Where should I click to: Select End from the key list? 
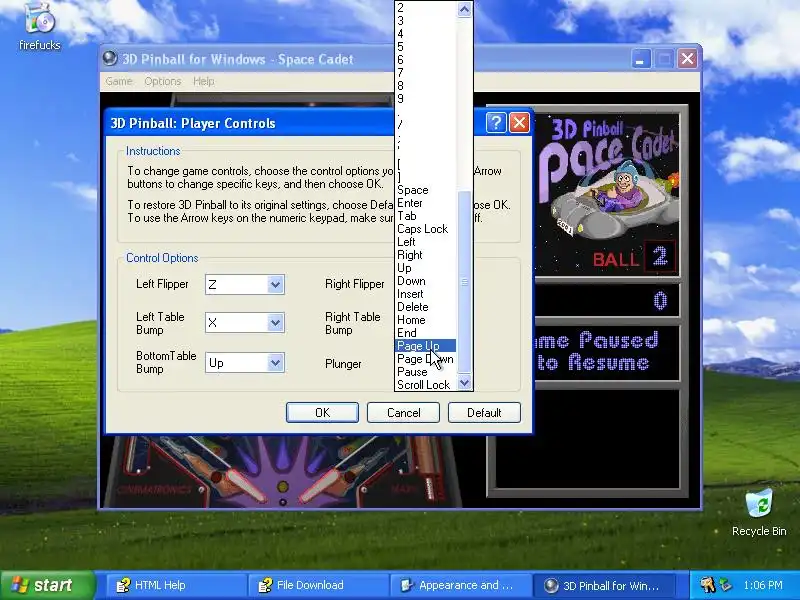click(426, 333)
